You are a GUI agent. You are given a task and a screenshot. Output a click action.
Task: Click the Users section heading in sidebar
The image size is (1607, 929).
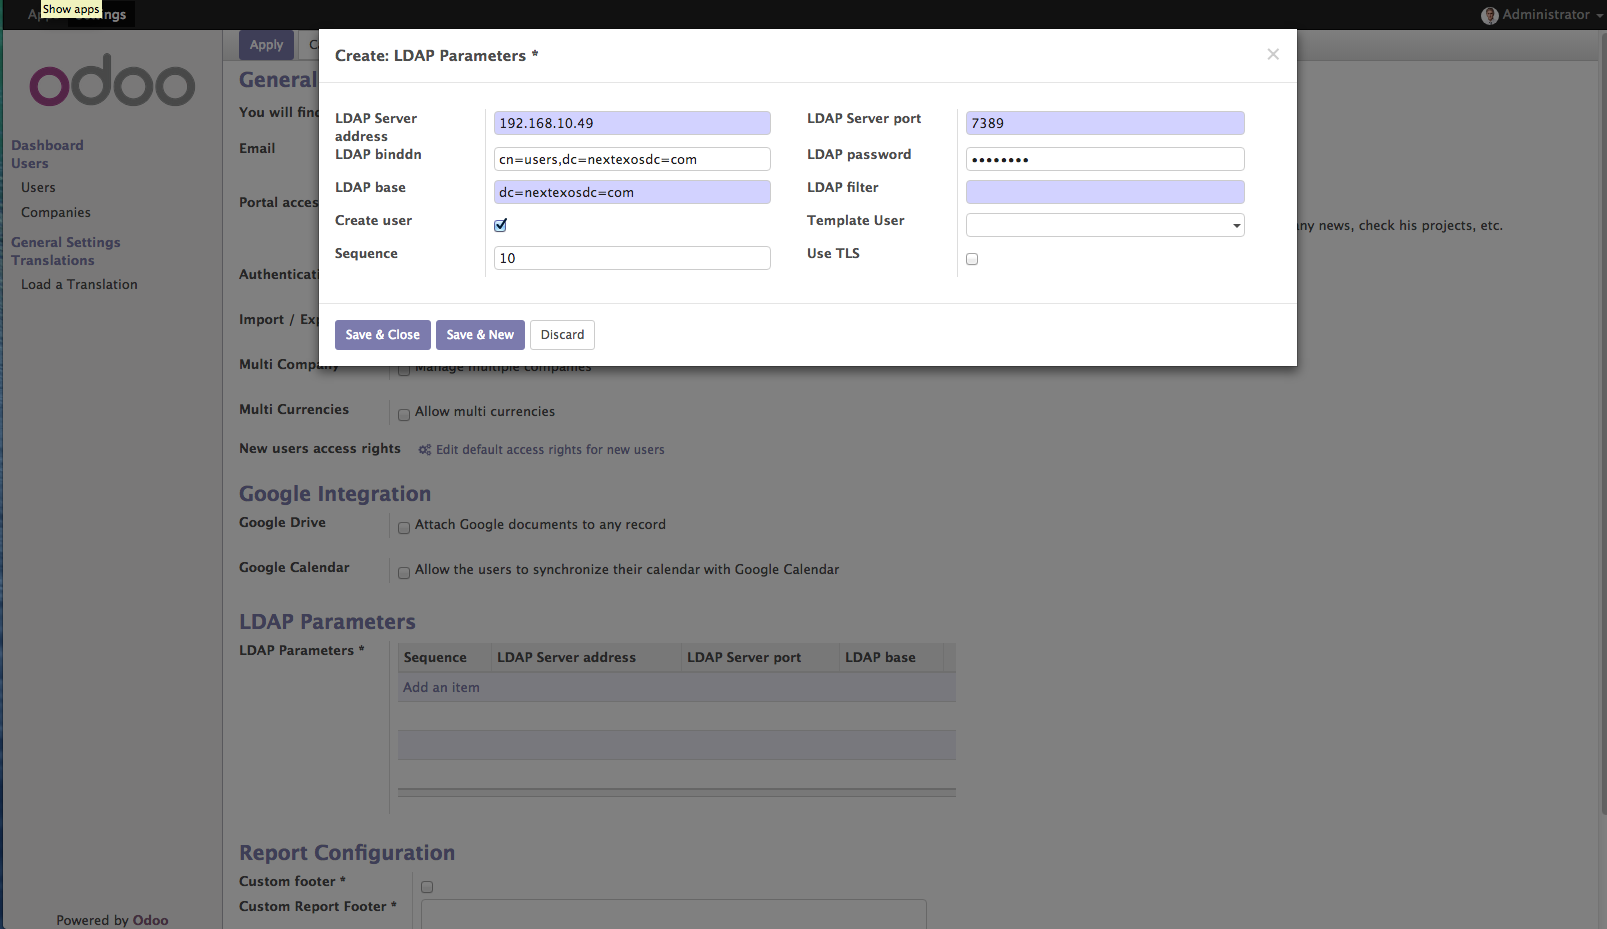[x=30, y=163]
